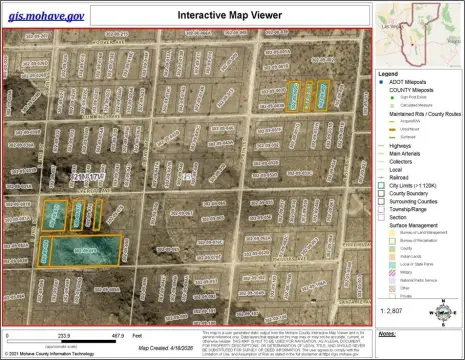Click the Map Created date text
Image resolution: width=465 pixels, height=360 pixels.
[166, 348]
